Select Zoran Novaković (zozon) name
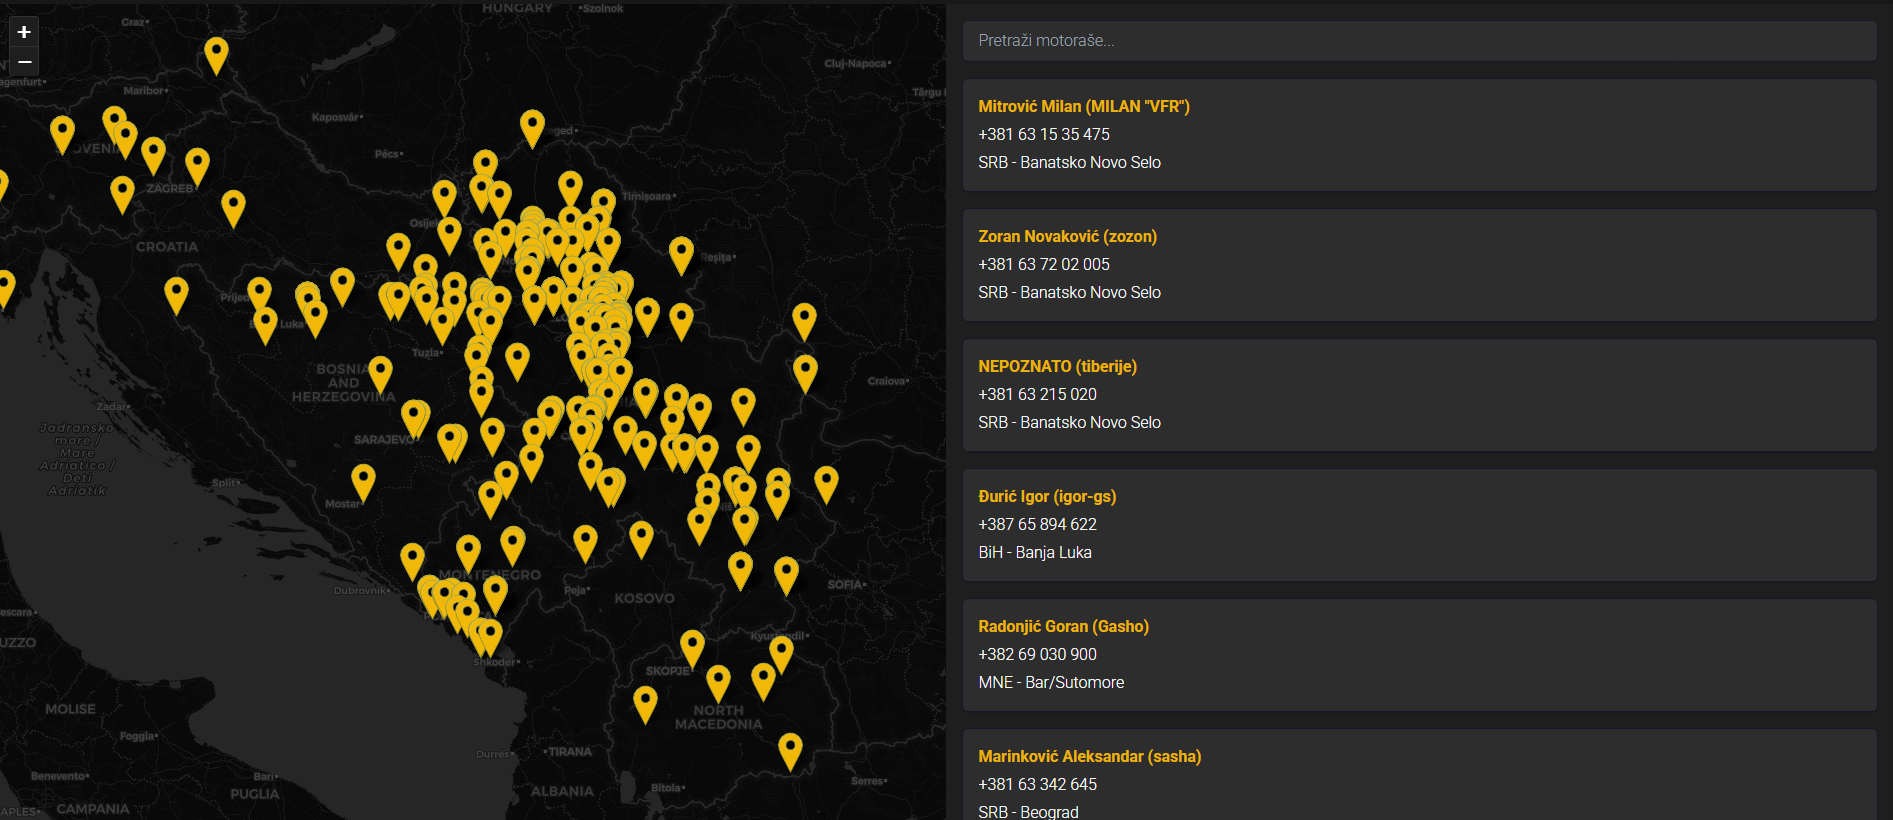Image resolution: width=1893 pixels, height=820 pixels. (1067, 236)
